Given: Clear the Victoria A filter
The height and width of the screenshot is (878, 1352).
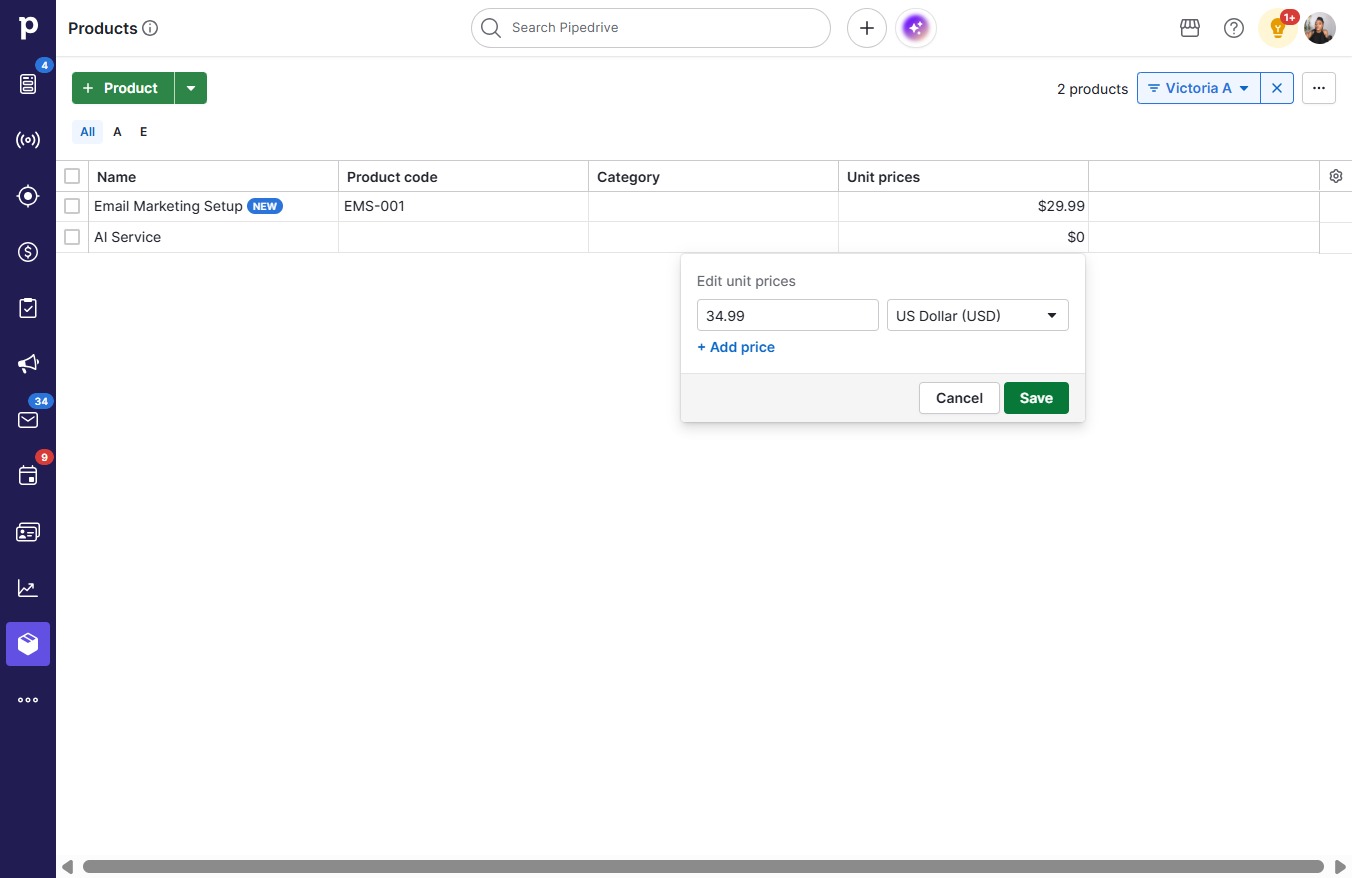Looking at the screenshot, I should [1277, 88].
